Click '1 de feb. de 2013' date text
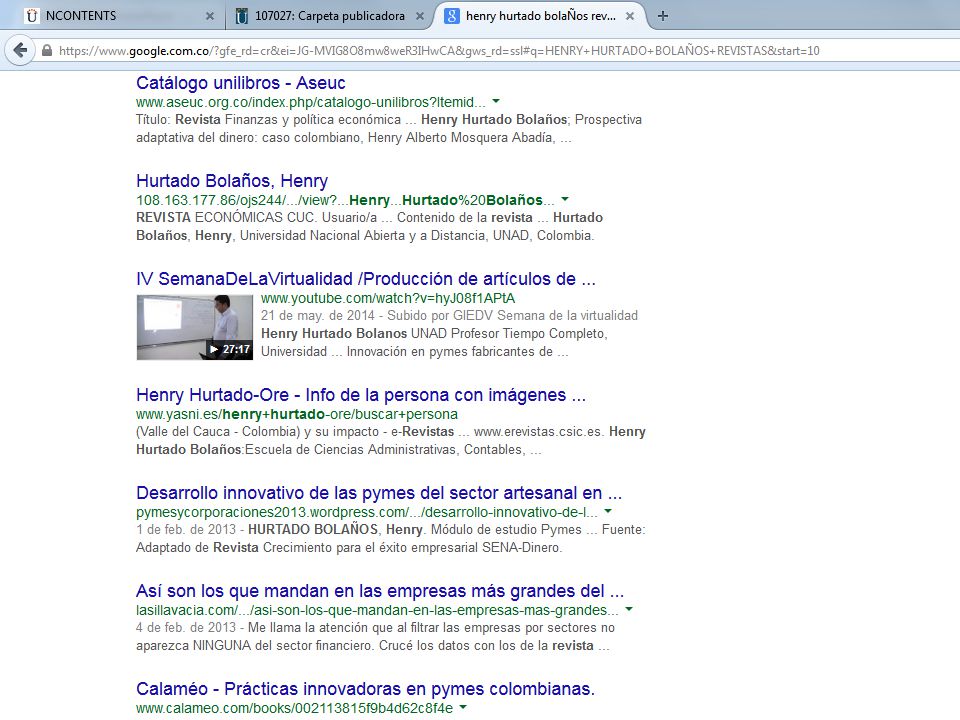Screen dimensions: 960x720 186,530
